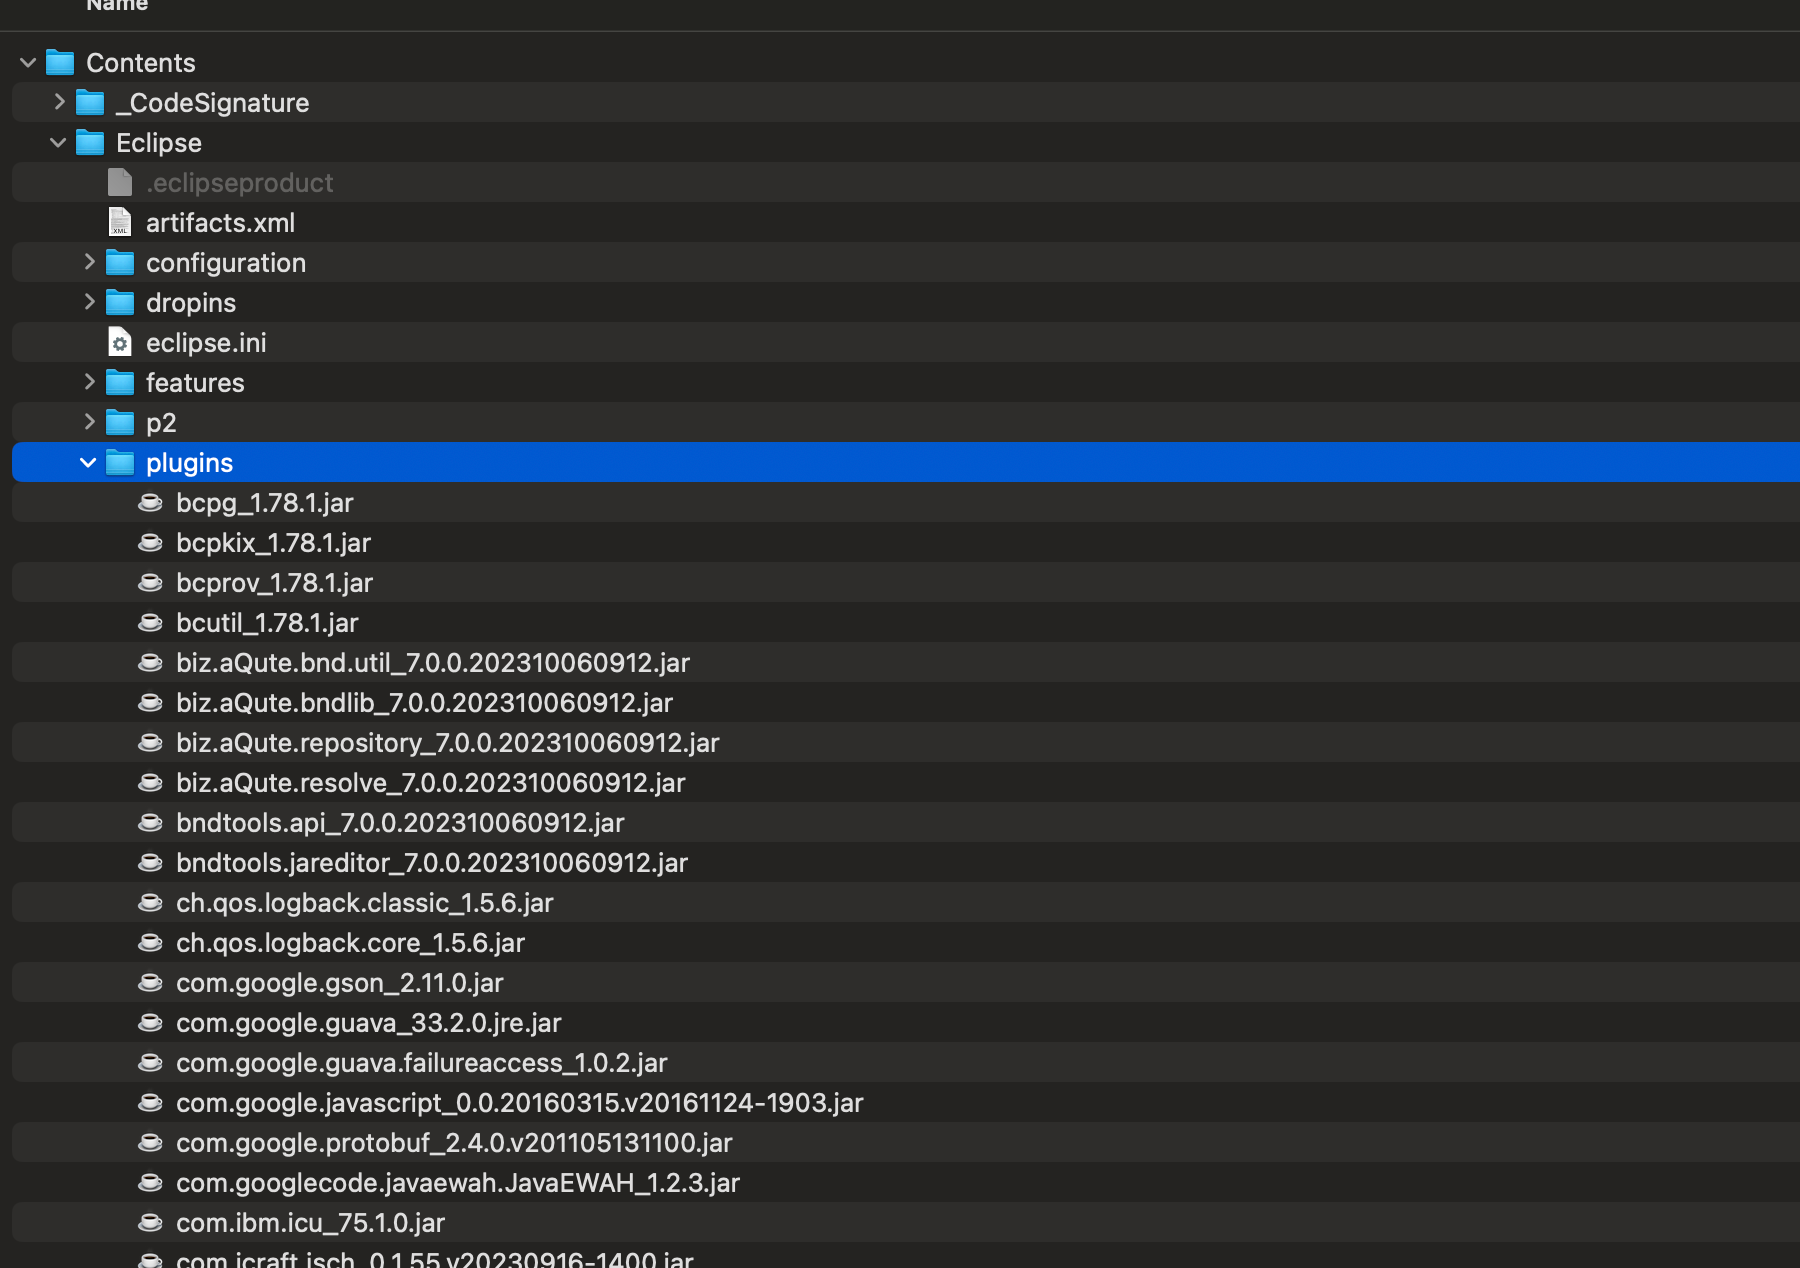Expand the dropins folder chevron
The image size is (1800, 1268).
point(89,302)
